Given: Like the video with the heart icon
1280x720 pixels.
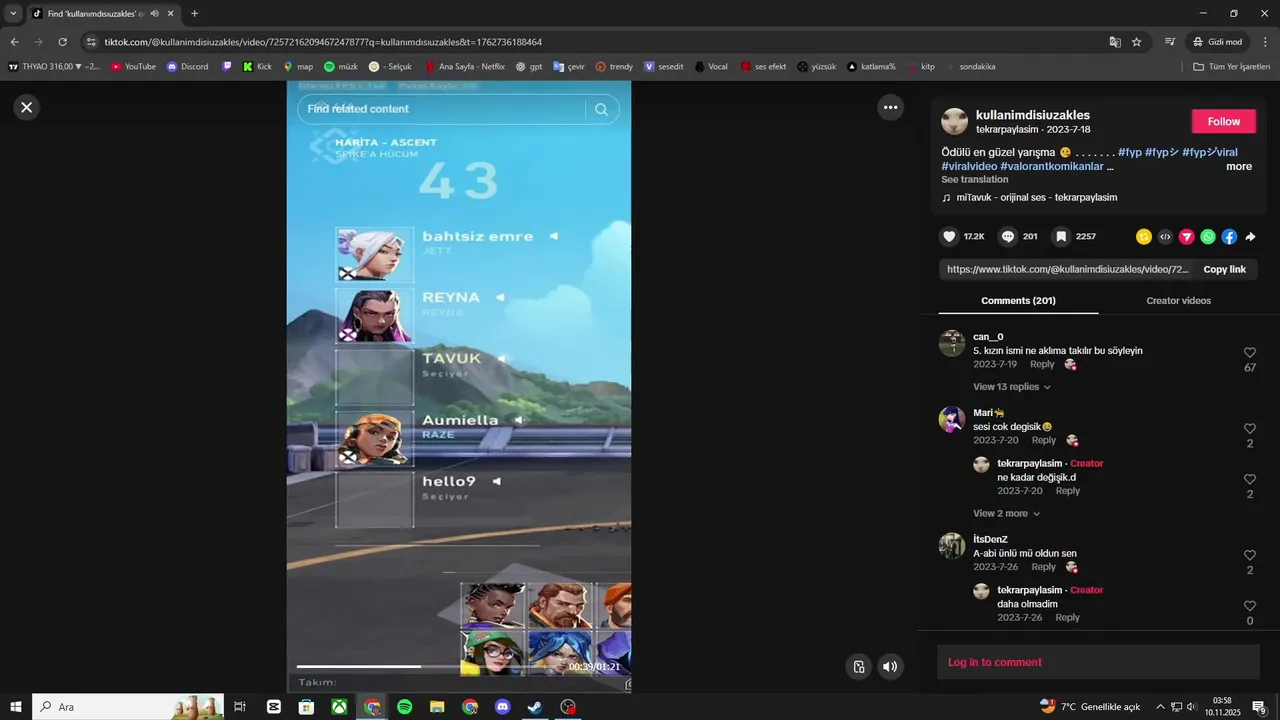Looking at the screenshot, I should point(950,237).
